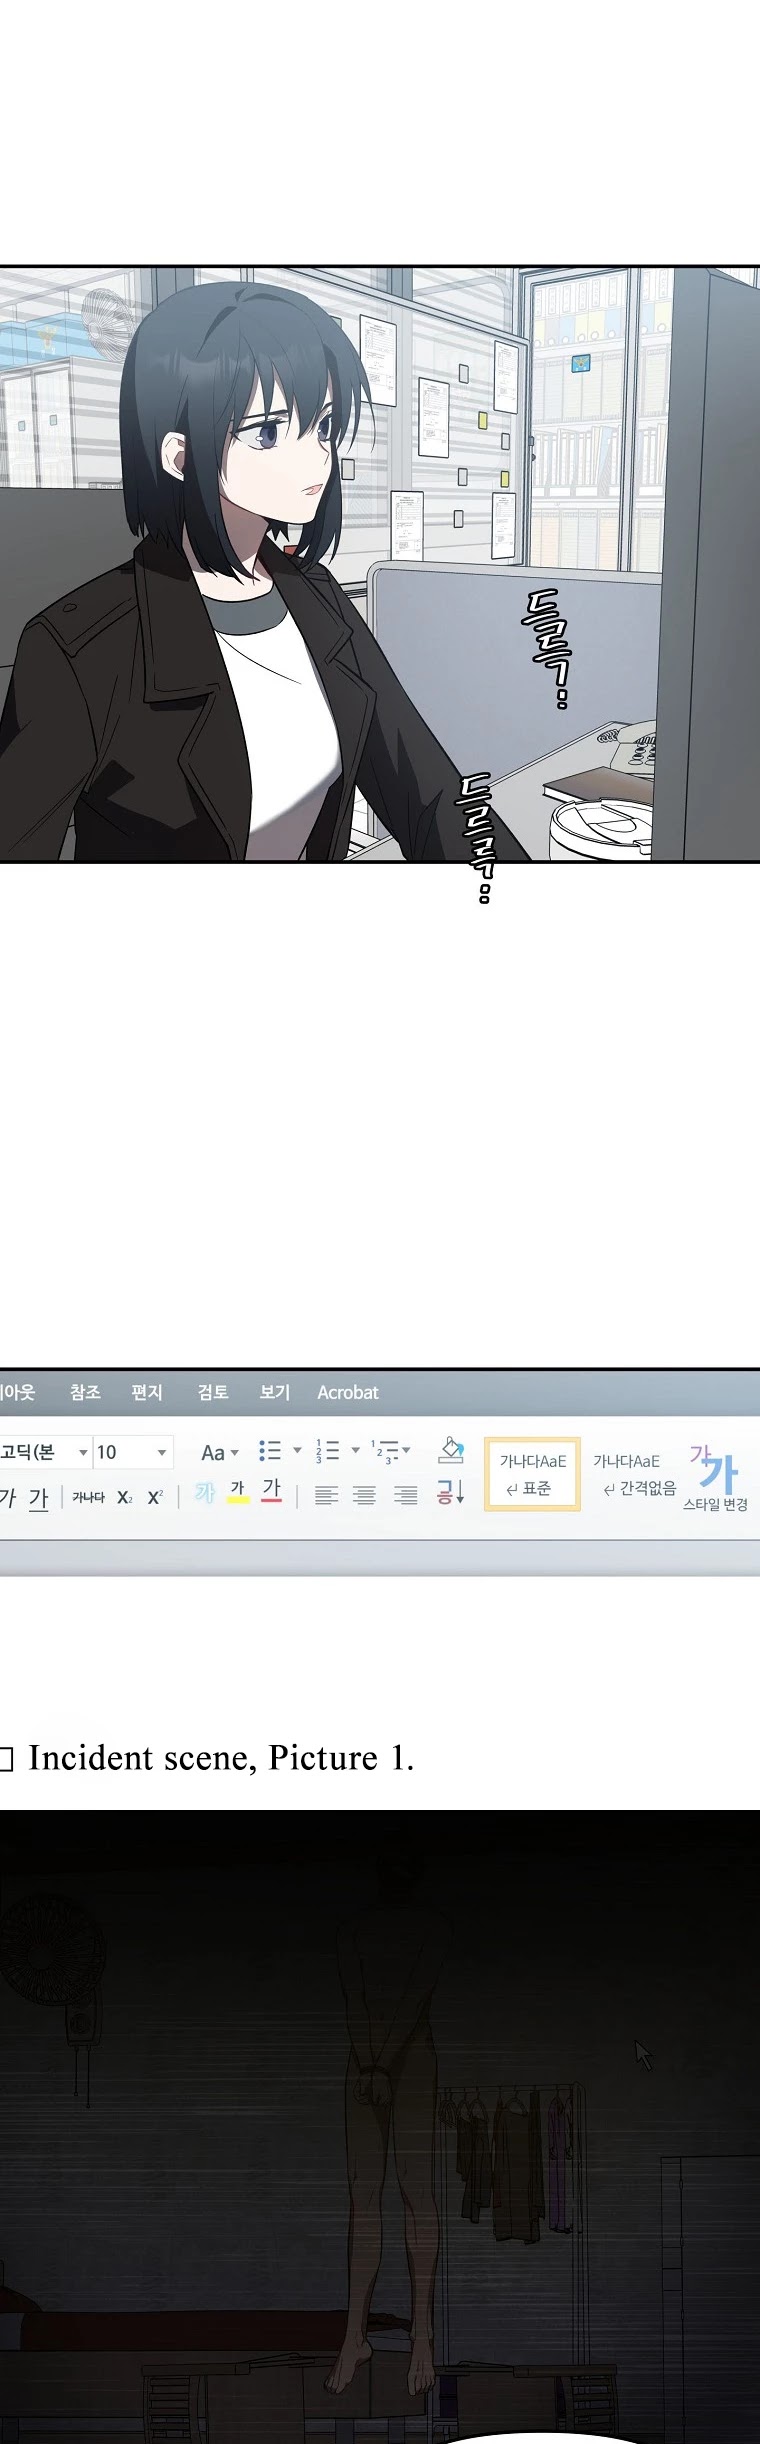Center-align the paragraph text

coord(365,1496)
